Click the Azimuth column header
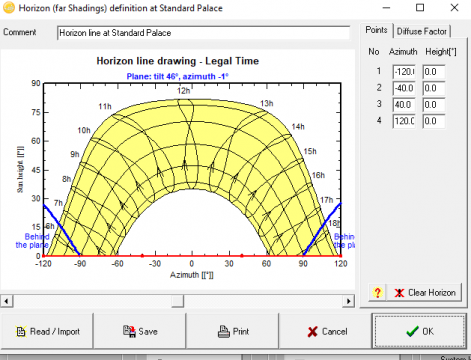Screen dimensions: 471x360 403,52
